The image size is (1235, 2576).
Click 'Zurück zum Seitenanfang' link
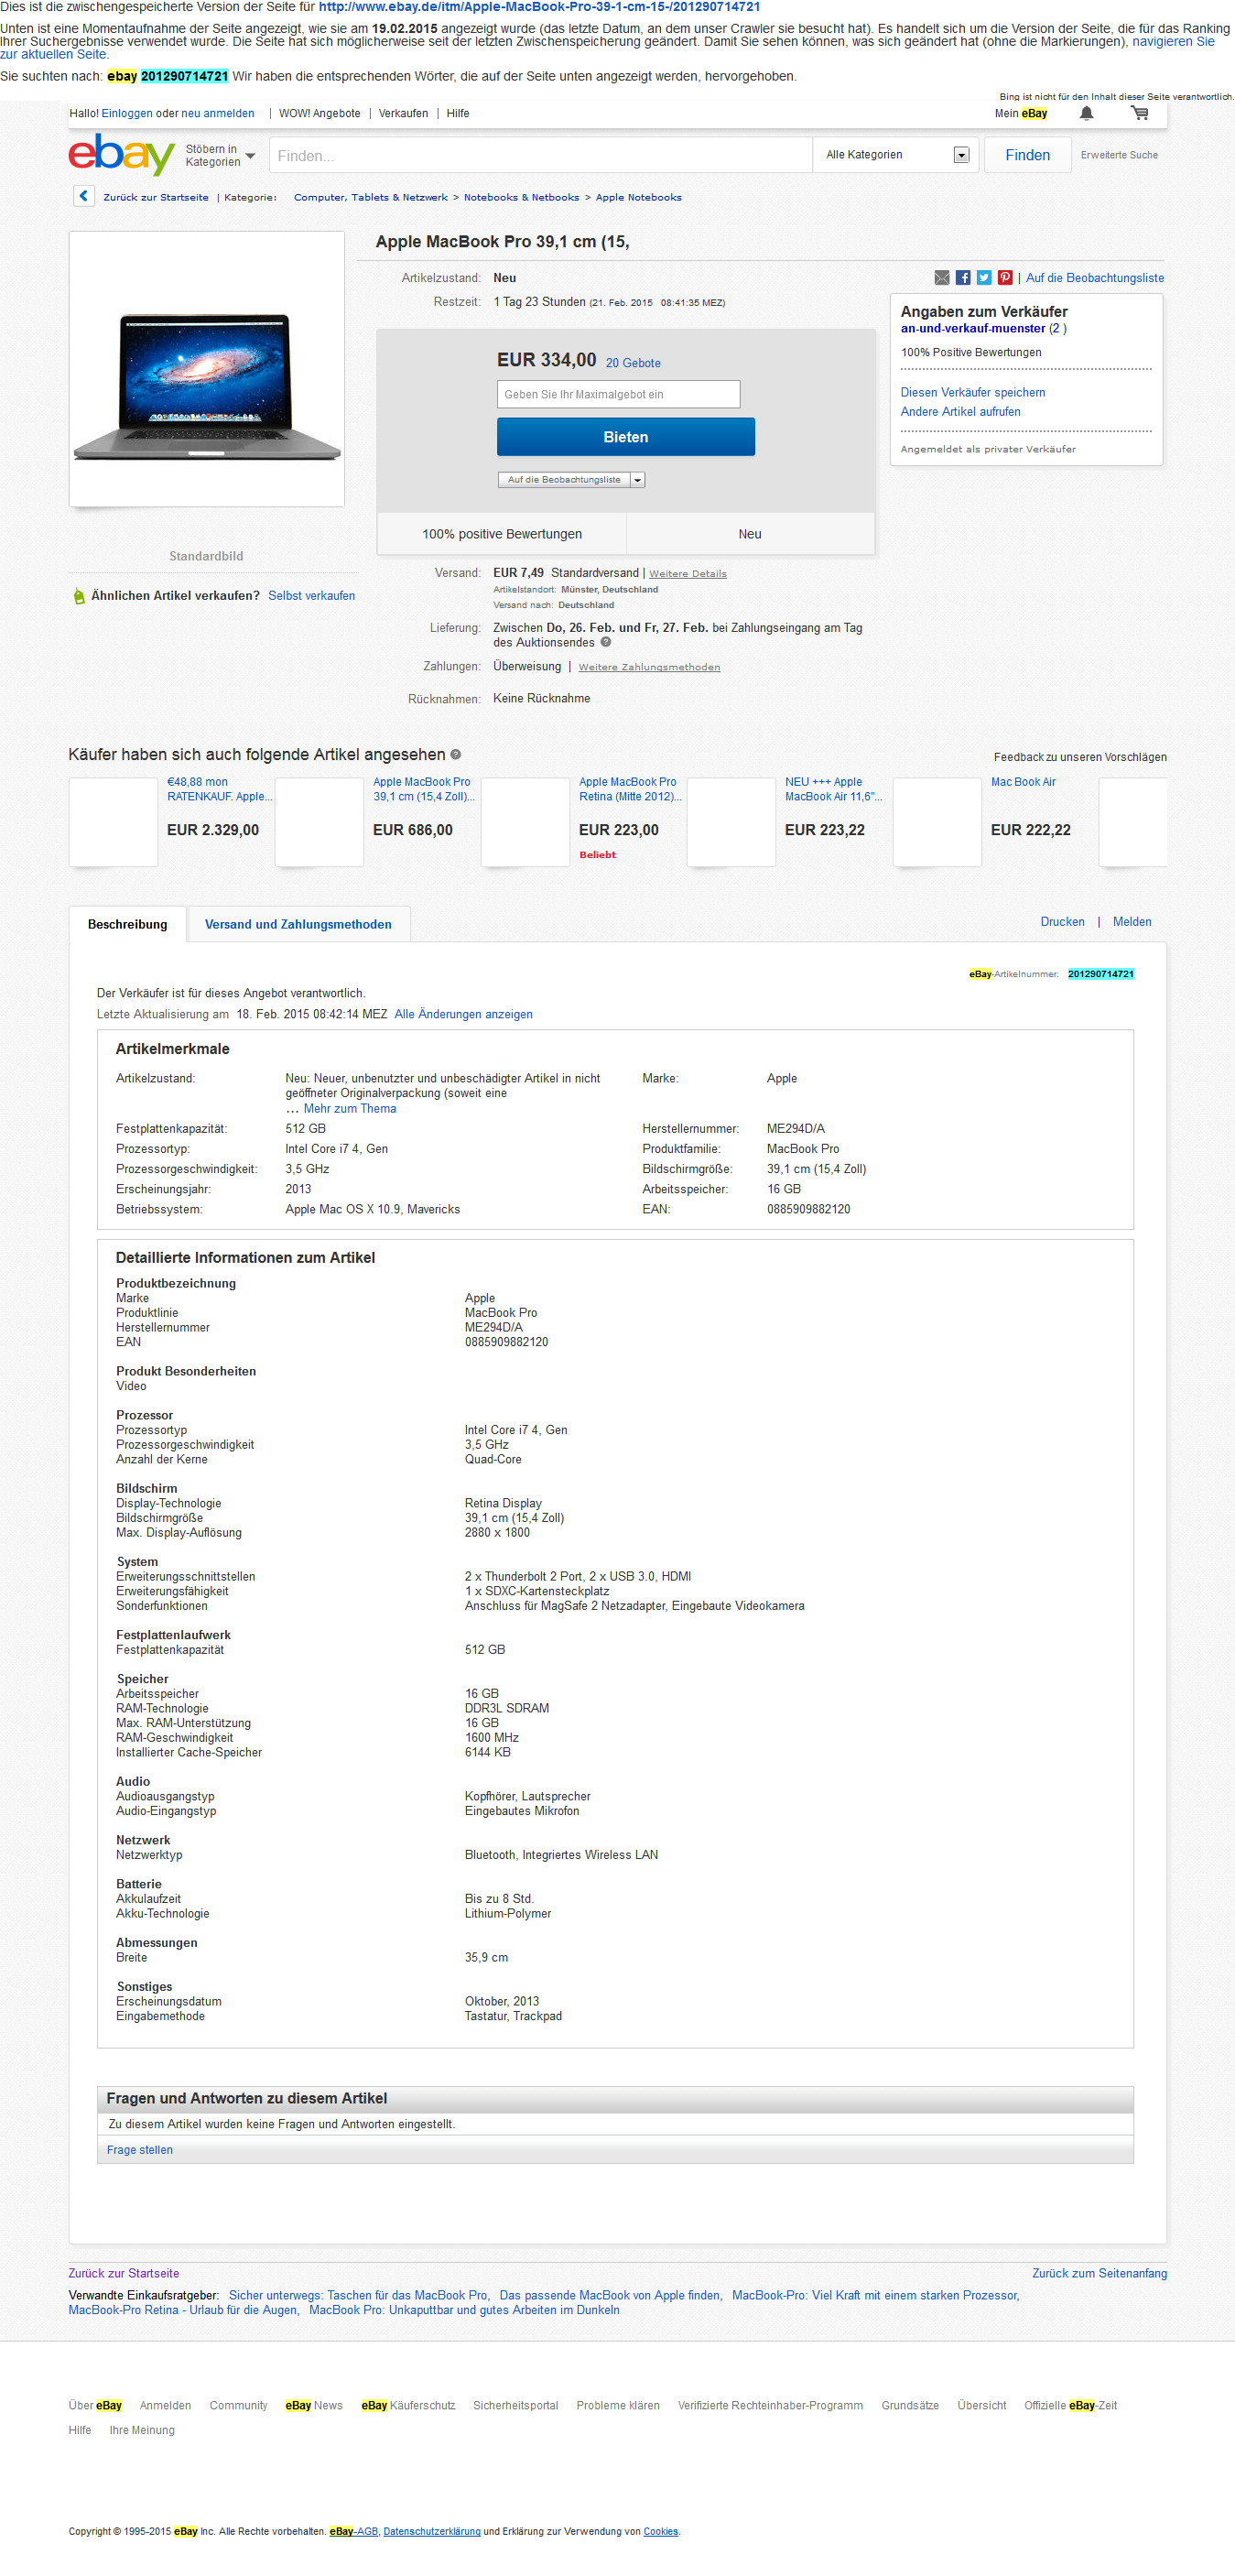[1099, 2273]
